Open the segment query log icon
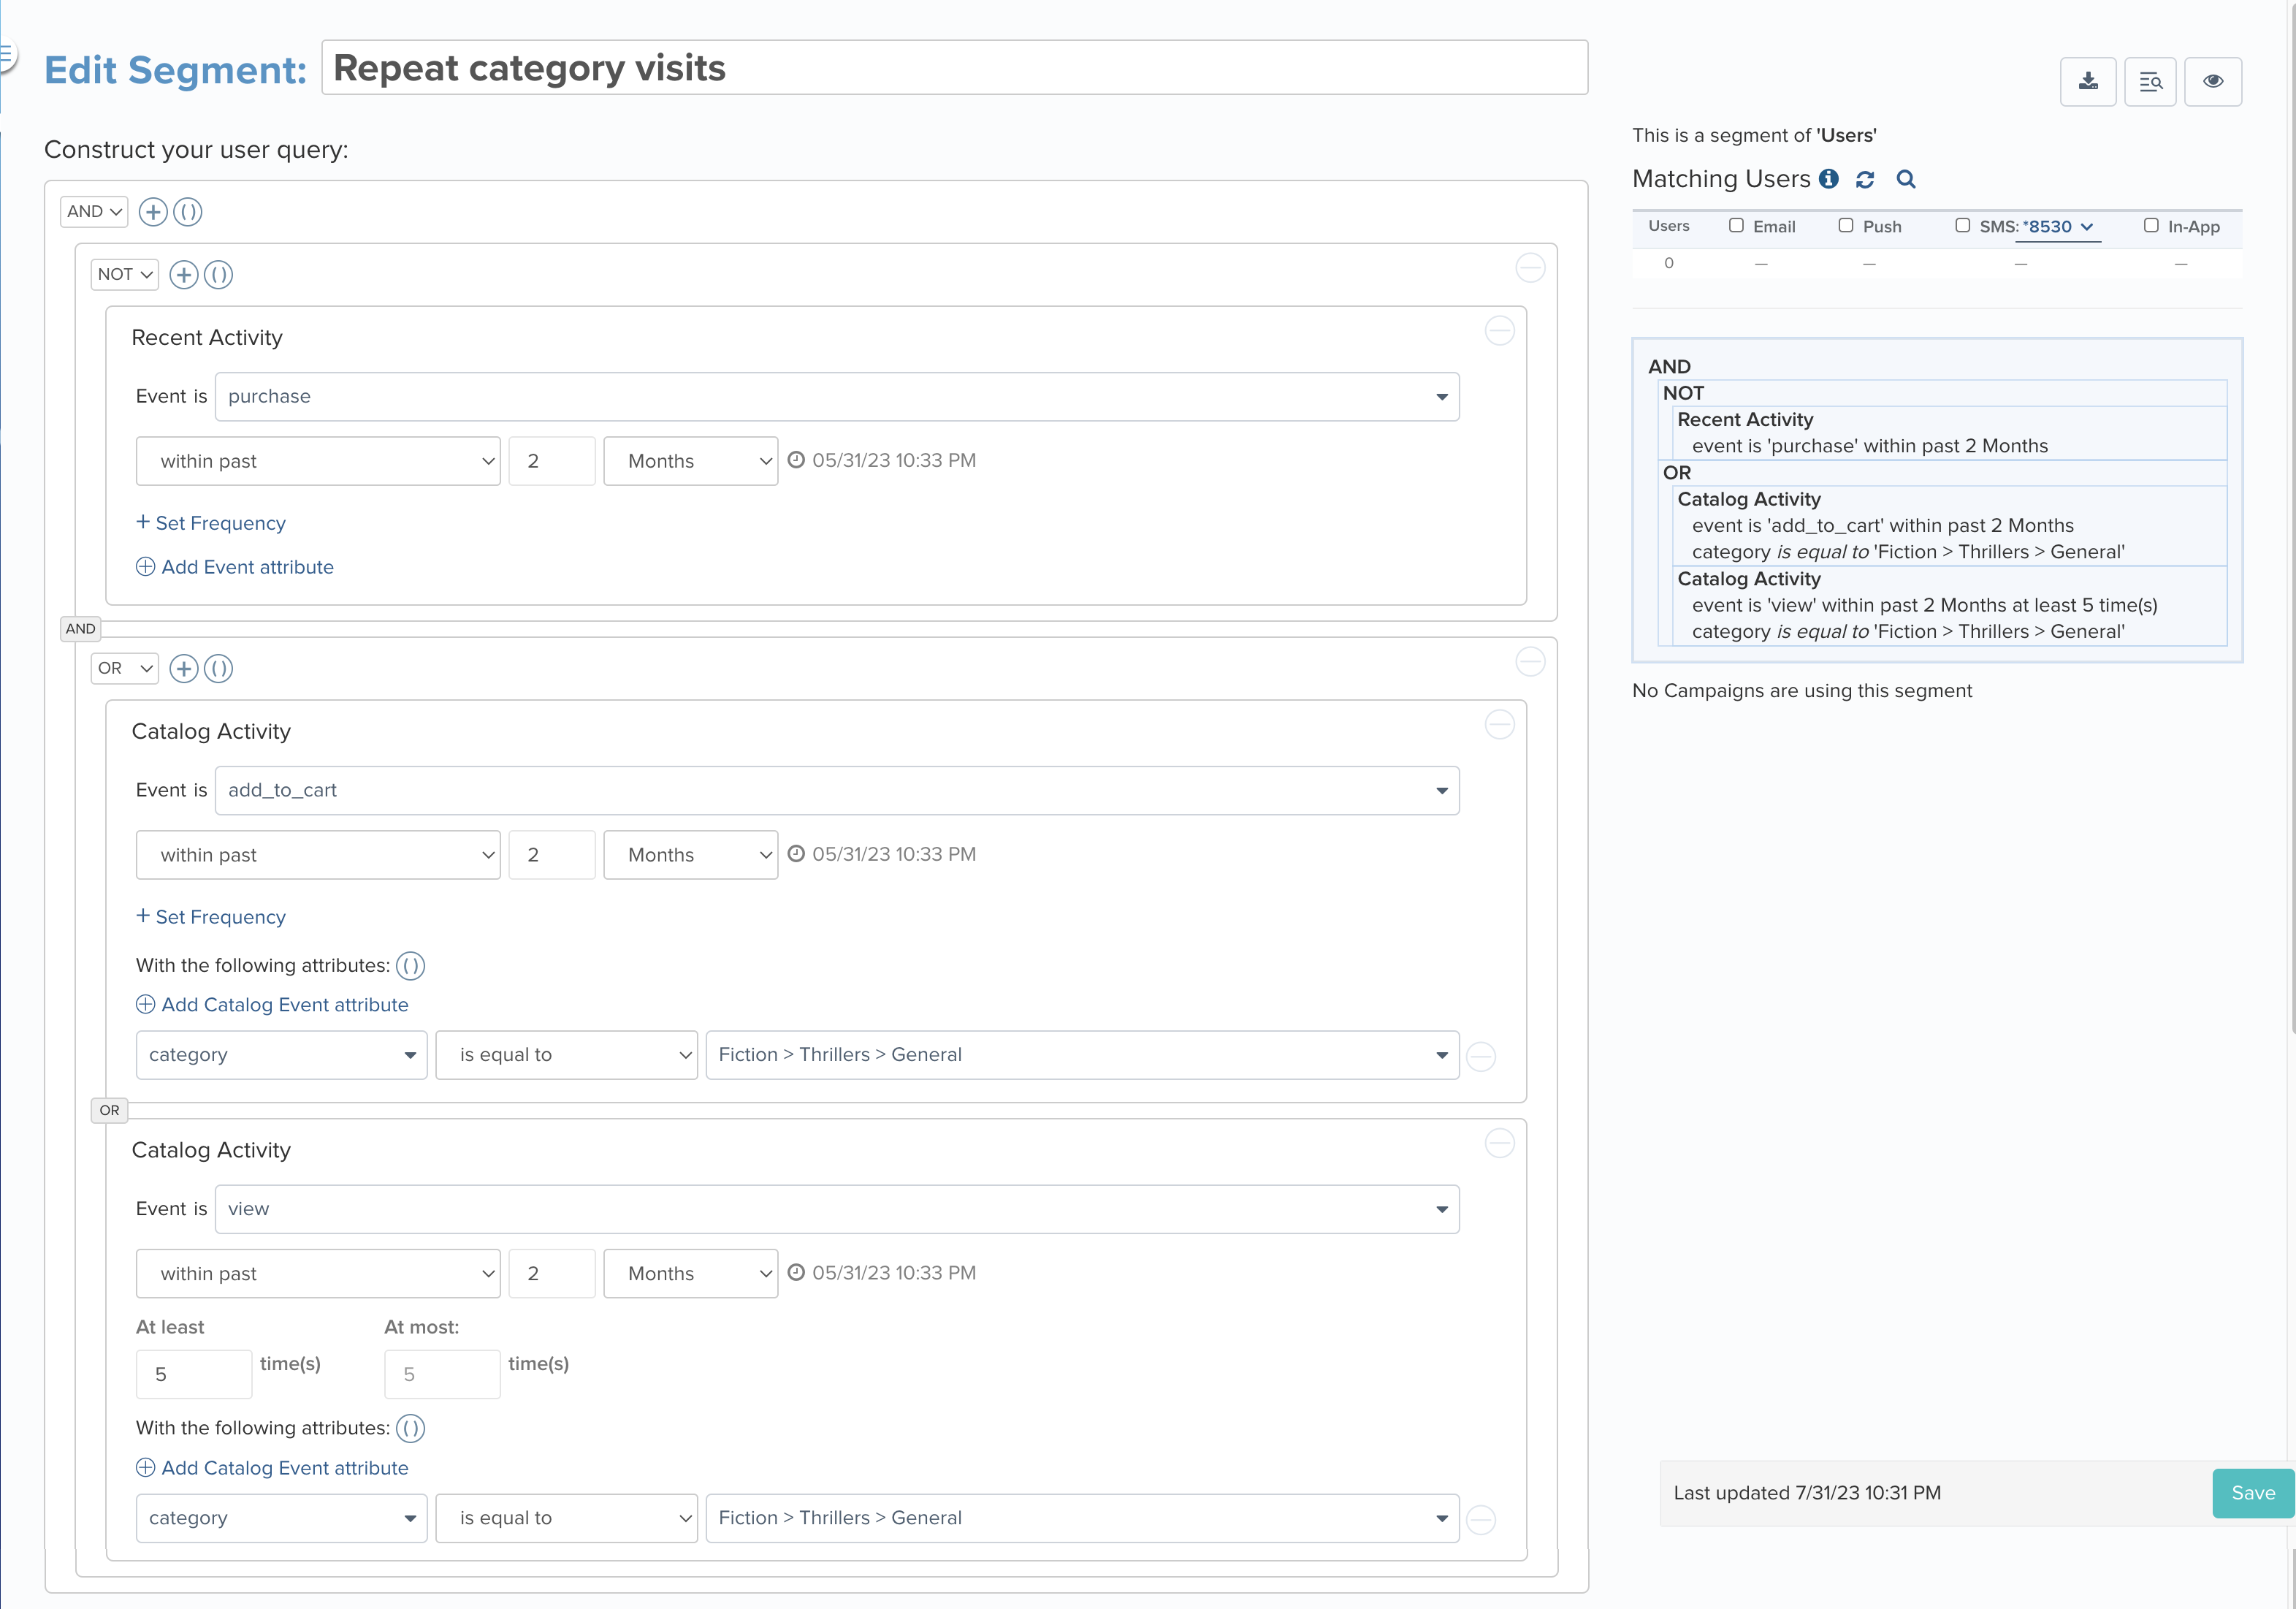Image resolution: width=2296 pixels, height=1609 pixels. point(2151,81)
